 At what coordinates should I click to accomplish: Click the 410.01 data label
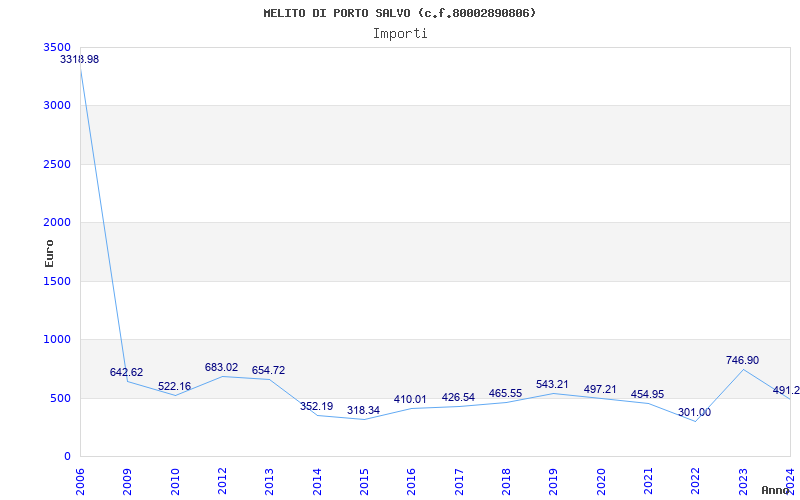pyautogui.click(x=410, y=399)
